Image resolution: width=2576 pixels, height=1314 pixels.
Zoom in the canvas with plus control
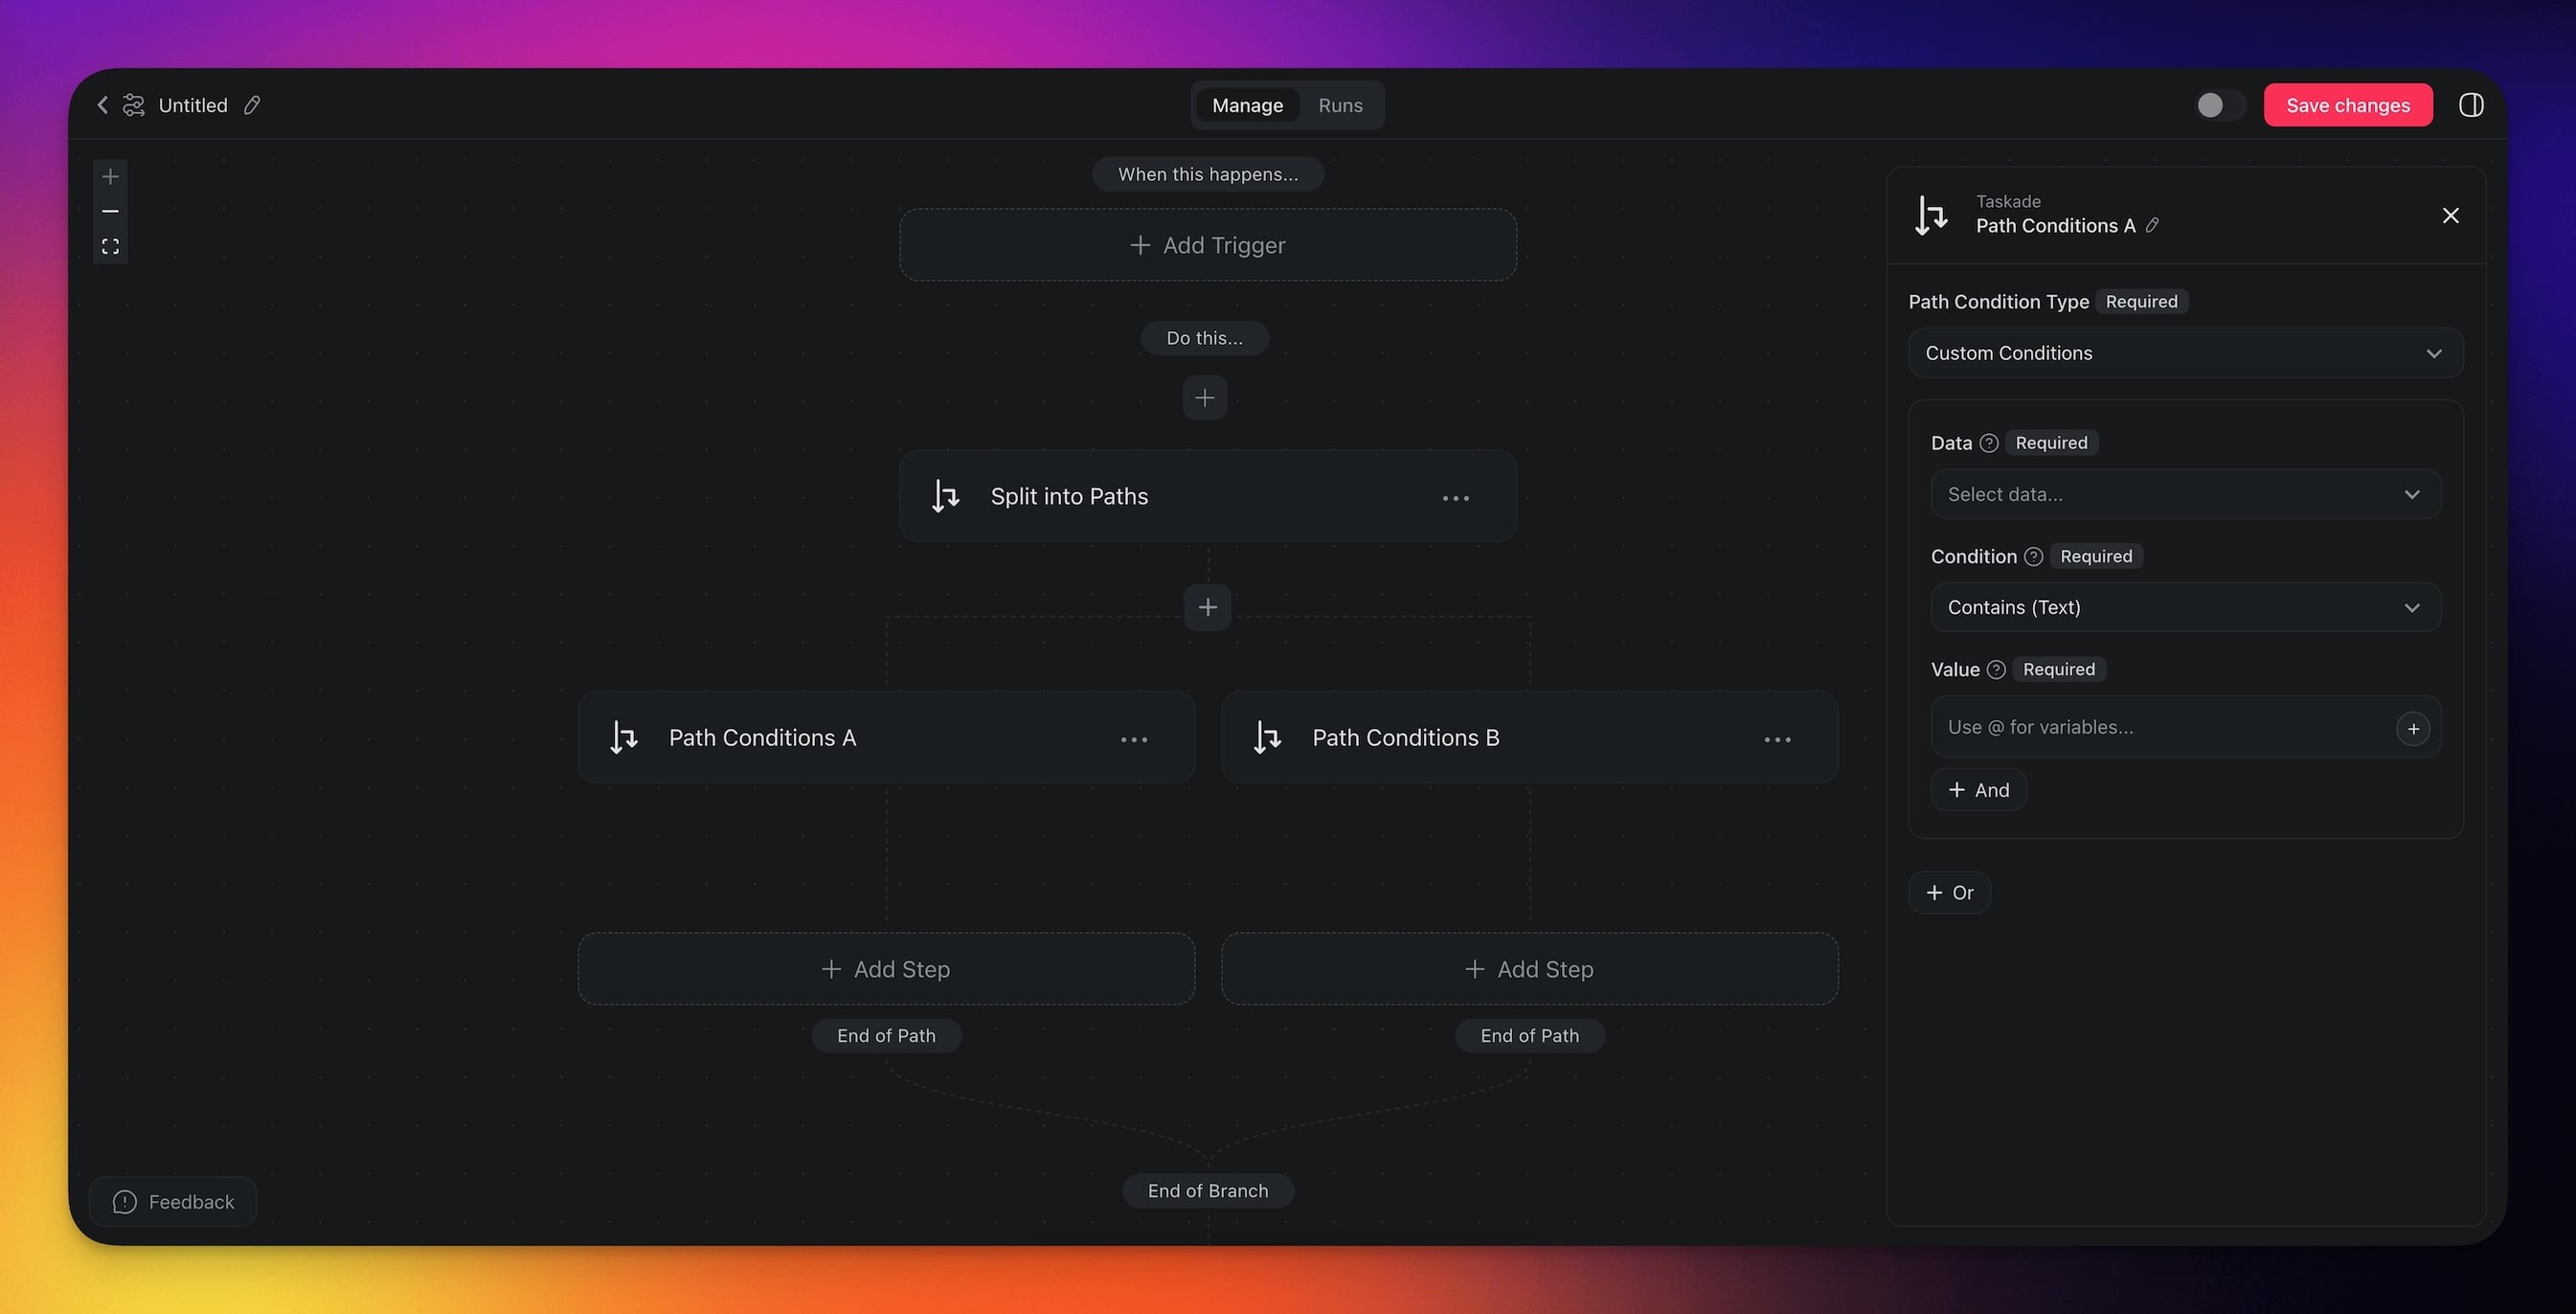(x=110, y=177)
